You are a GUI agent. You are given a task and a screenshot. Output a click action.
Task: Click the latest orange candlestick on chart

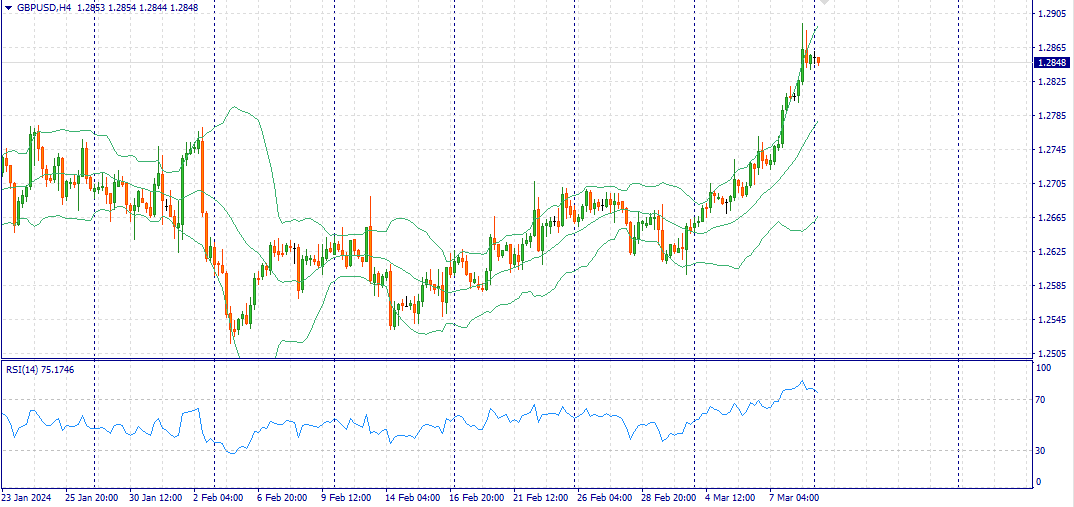click(x=818, y=61)
